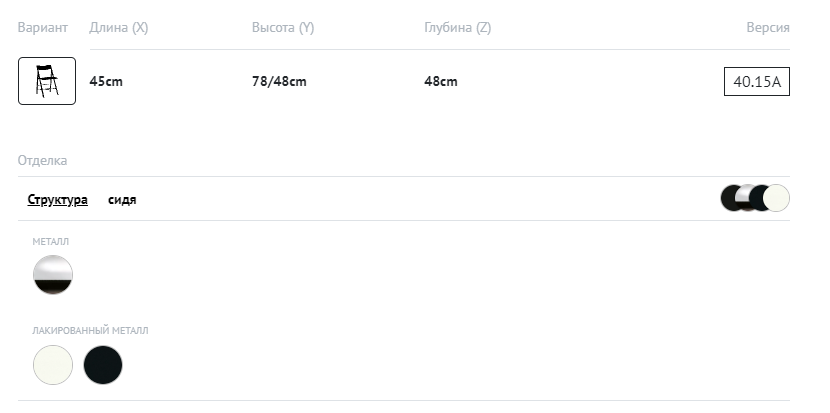Viewport: 830px width, 413px height.
Task: Click the 45cm length value
Action: pyautogui.click(x=106, y=82)
